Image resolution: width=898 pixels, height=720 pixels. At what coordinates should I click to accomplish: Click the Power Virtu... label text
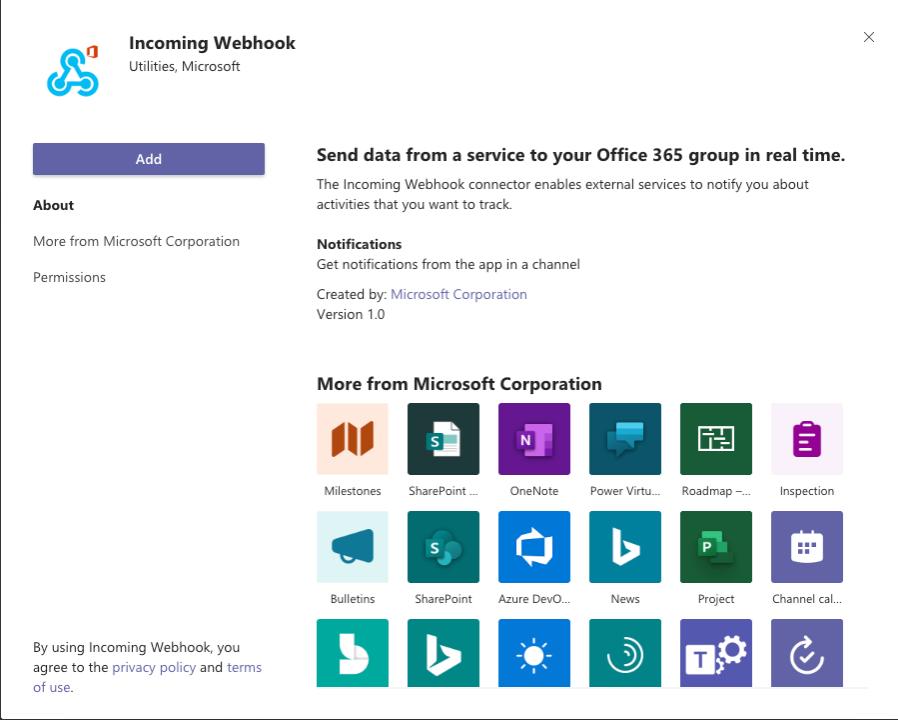(x=625, y=491)
